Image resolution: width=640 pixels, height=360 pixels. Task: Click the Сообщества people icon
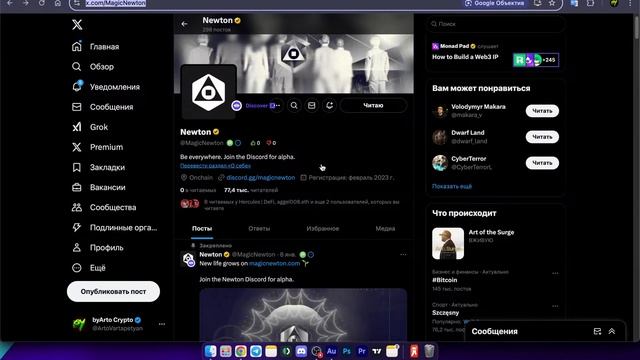(x=77, y=207)
